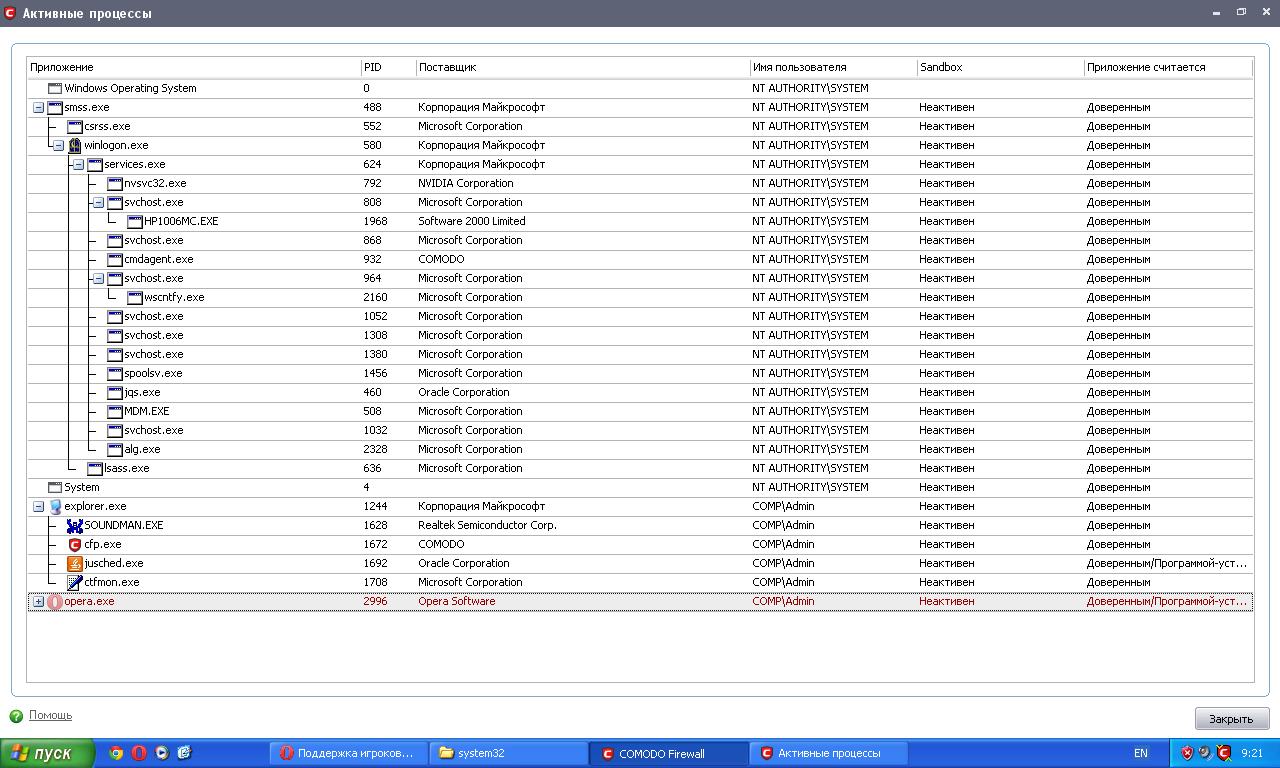1280x768 pixels.
Task: Select svchost.exe row with PID 1032
Action: click(x=640, y=430)
